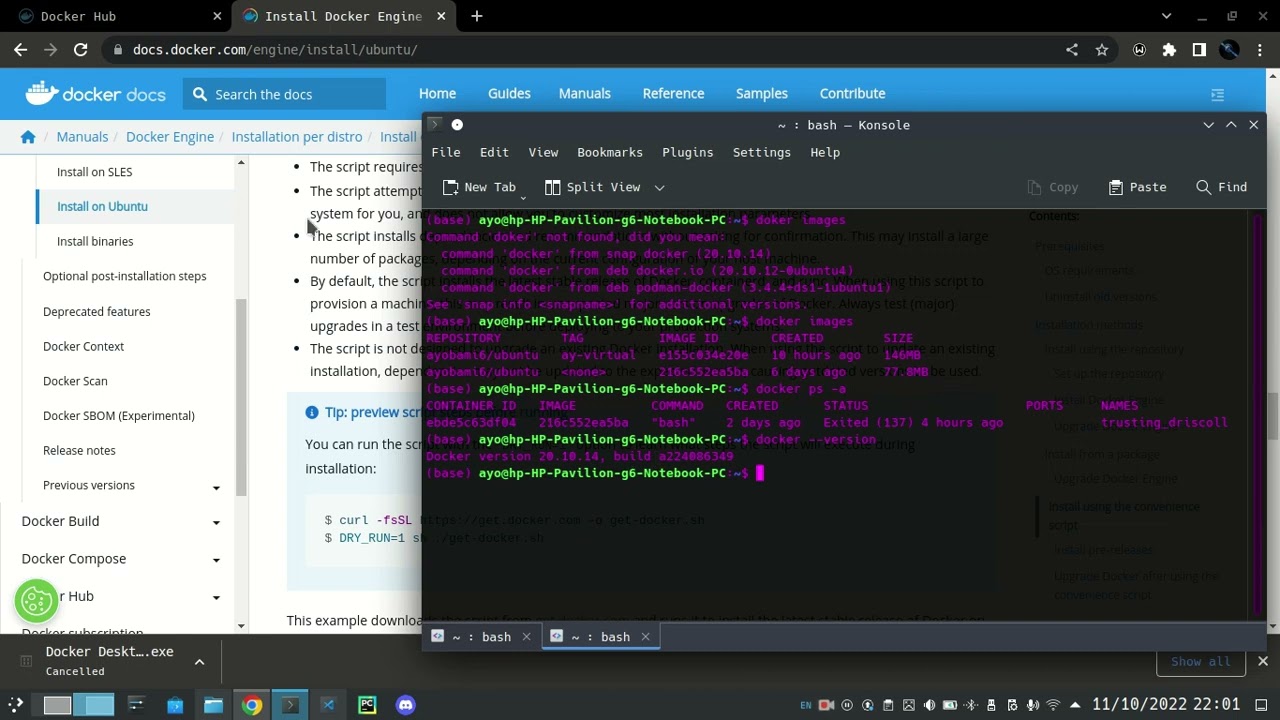Open Konsole Plugins menu
The width and height of the screenshot is (1280, 720).
point(688,152)
